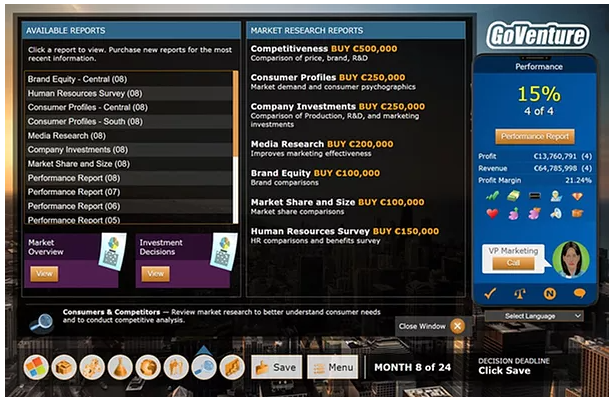Click the green money stack icon on phone
Viewport: 613px width, 401px height.
click(x=513, y=196)
